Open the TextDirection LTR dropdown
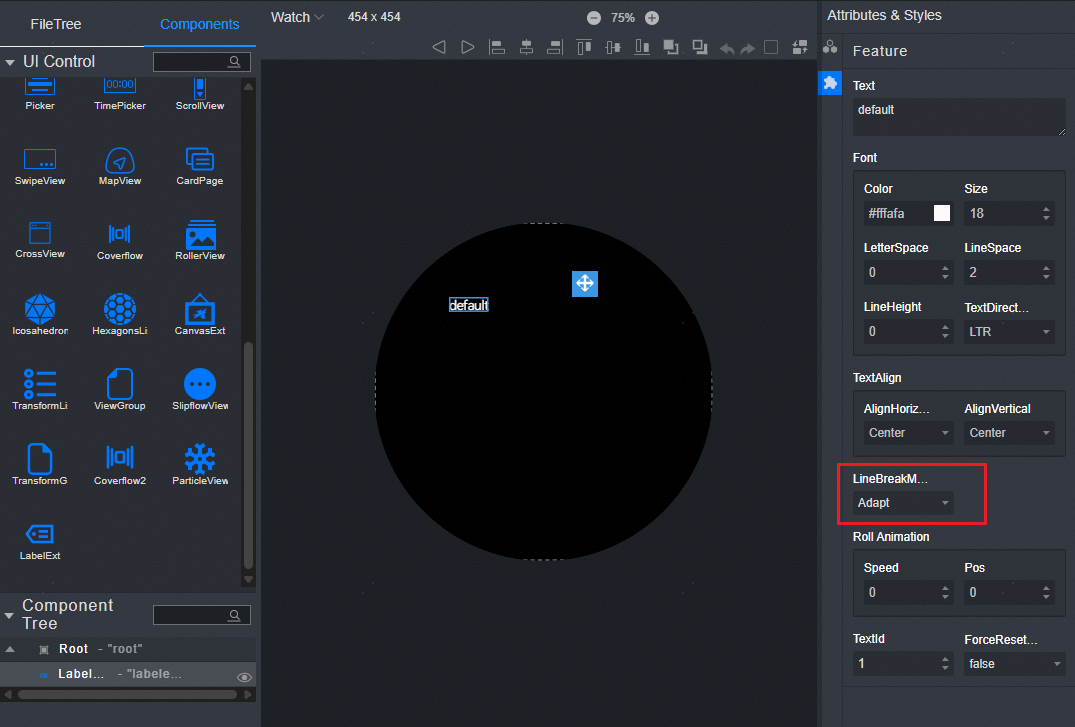The height and width of the screenshot is (727, 1075). [1009, 331]
